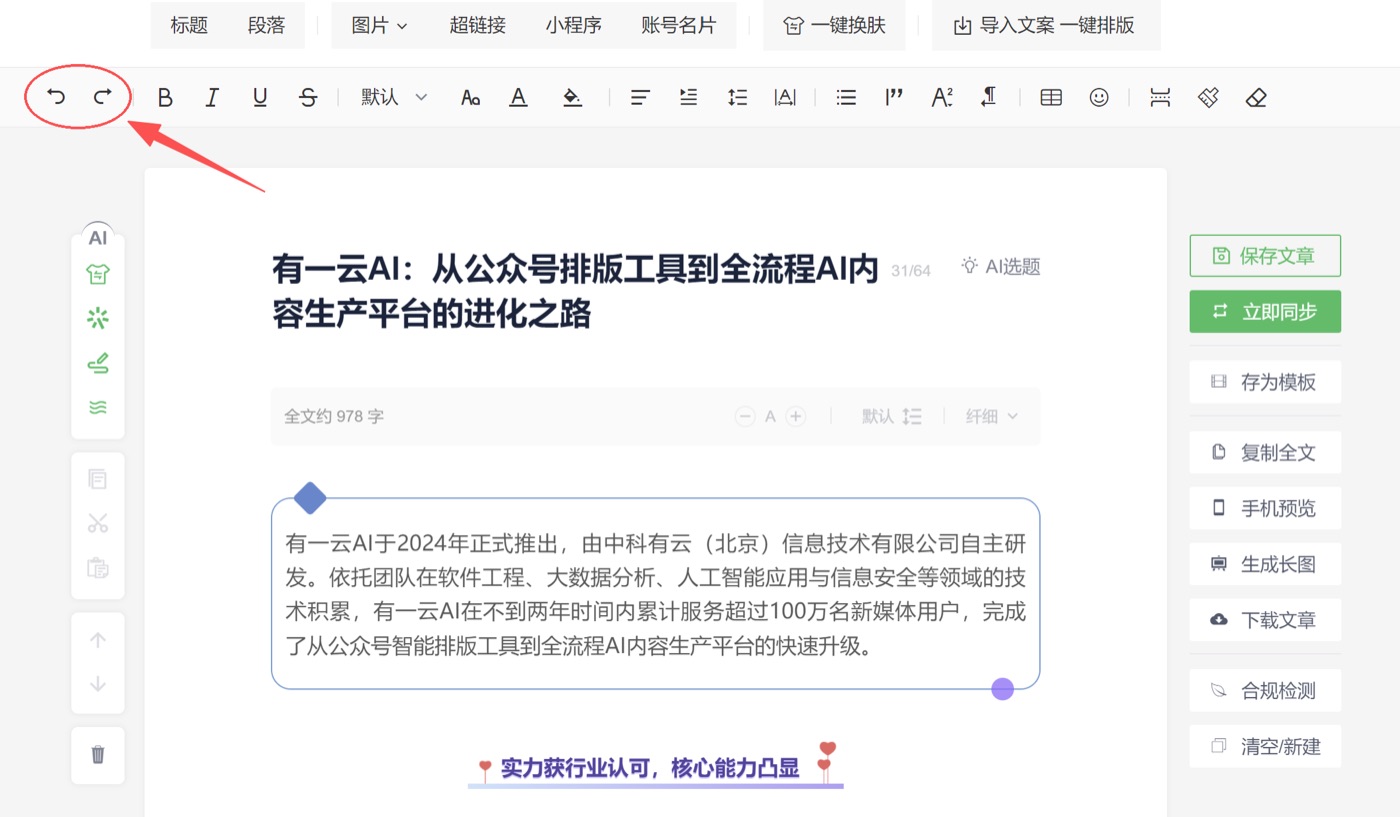The image size is (1400, 817).
Task: Click 手机预览 to preview on phone
Action: point(1265,508)
